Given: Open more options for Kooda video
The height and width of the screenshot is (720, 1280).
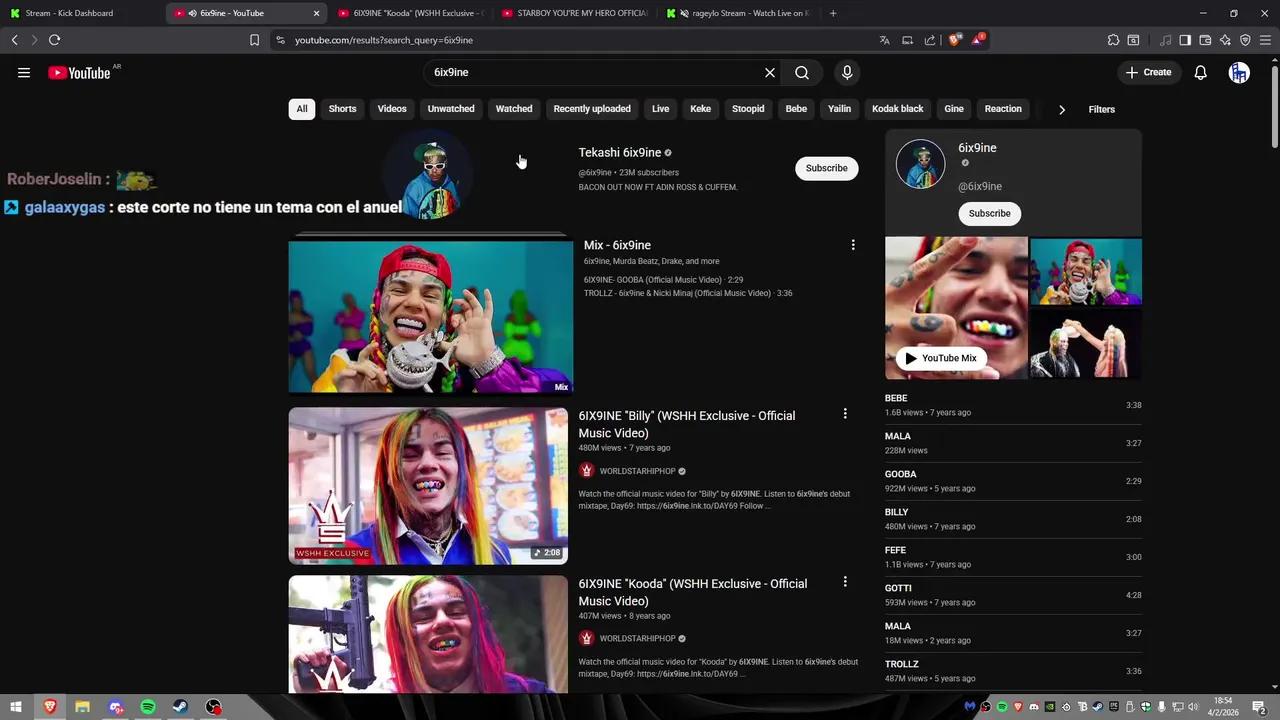Looking at the screenshot, I should pos(845,582).
